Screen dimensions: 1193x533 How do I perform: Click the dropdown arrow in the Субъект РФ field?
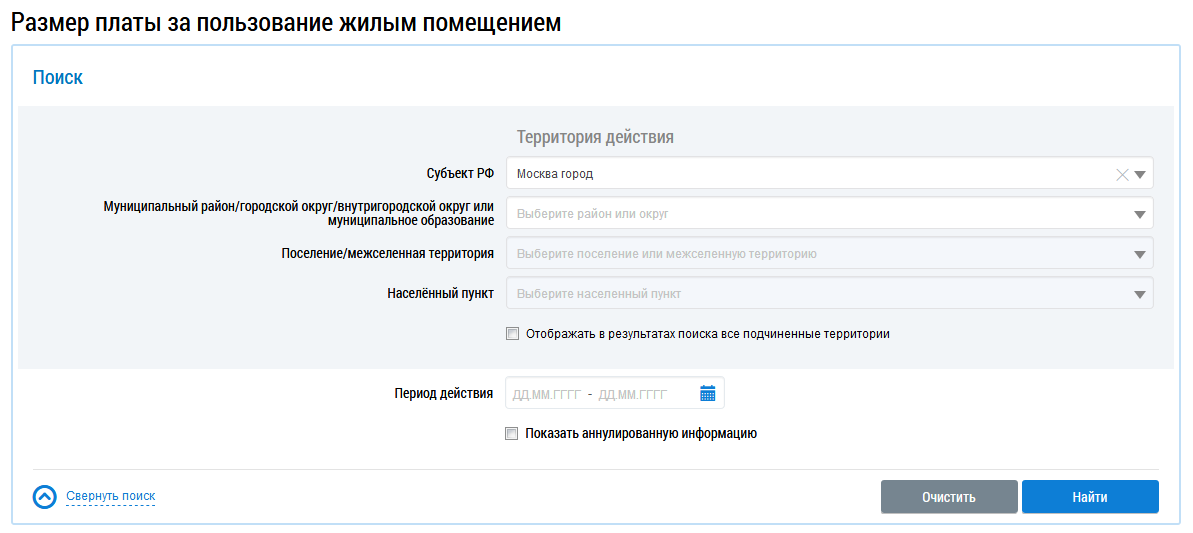tap(1139, 174)
